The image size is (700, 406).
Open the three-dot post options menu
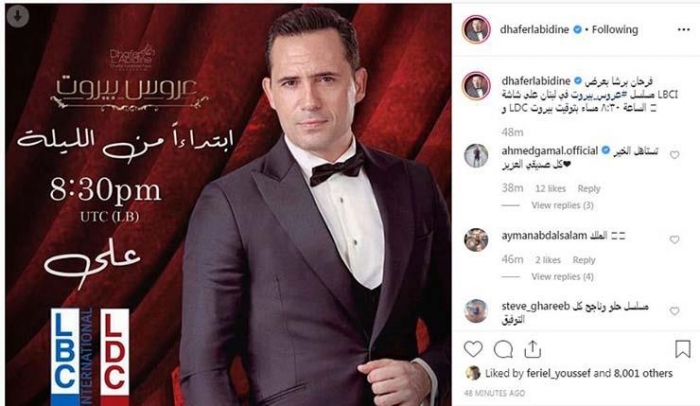683,29
